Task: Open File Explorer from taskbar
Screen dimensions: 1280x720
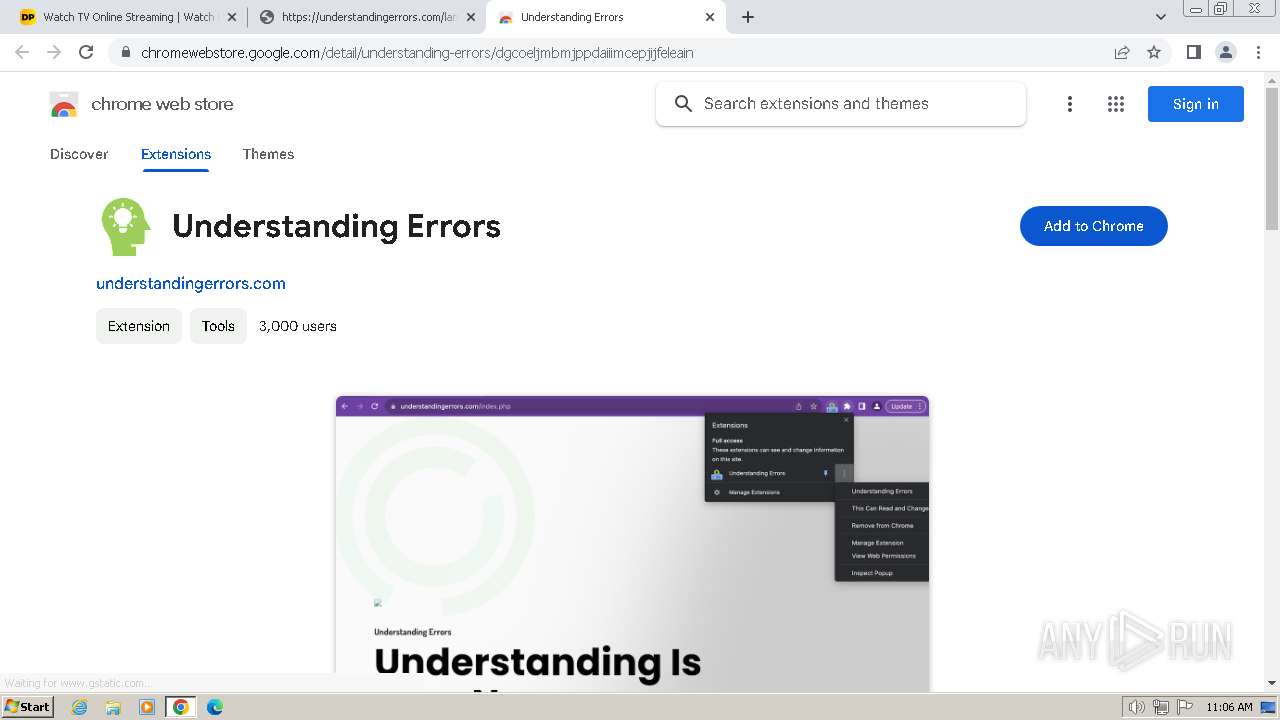Action: point(113,707)
